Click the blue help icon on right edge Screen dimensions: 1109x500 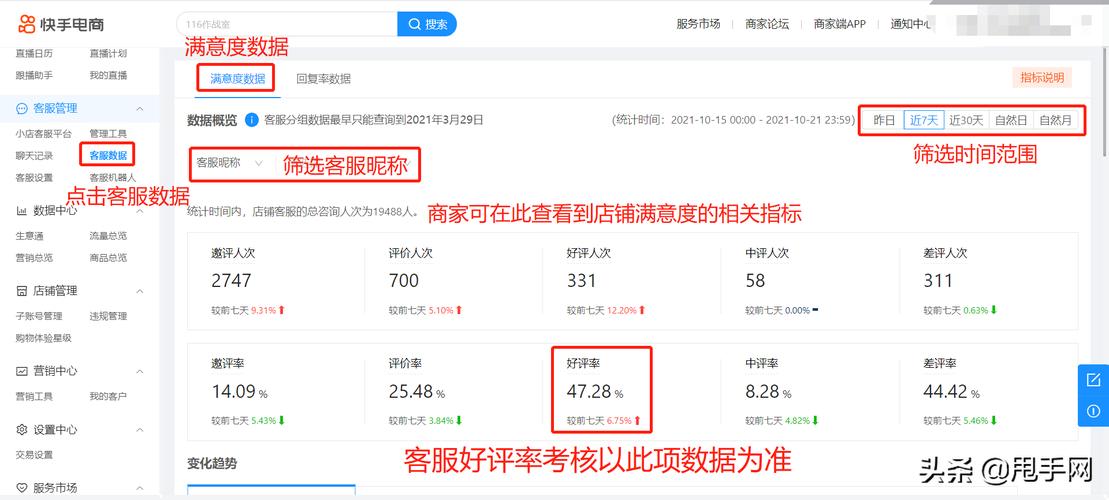click(1093, 409)
